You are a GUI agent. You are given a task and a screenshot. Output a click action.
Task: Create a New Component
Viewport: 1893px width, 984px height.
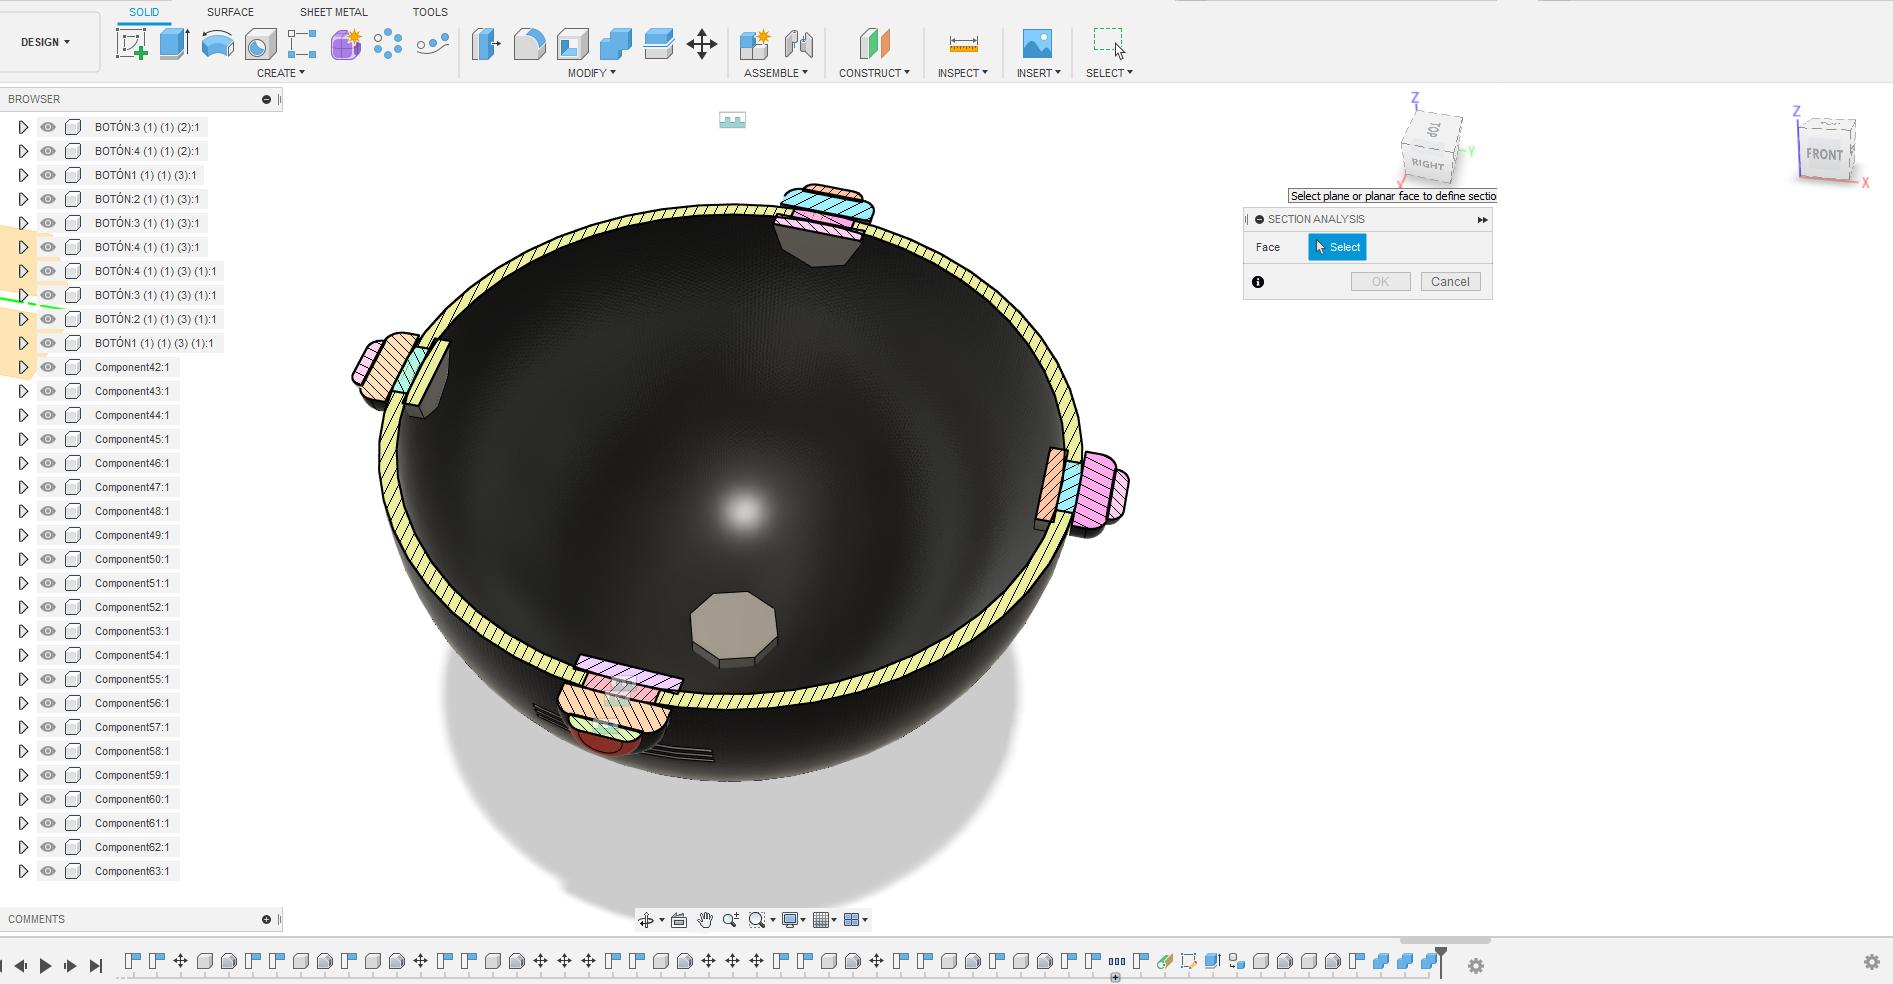pos(755,44)
